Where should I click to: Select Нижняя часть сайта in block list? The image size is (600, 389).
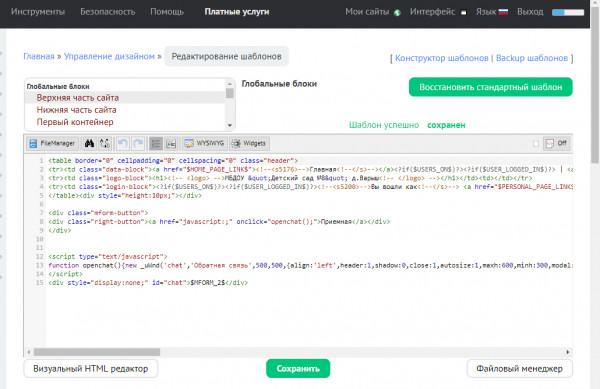pyautogui.click(x=125, y=110)
